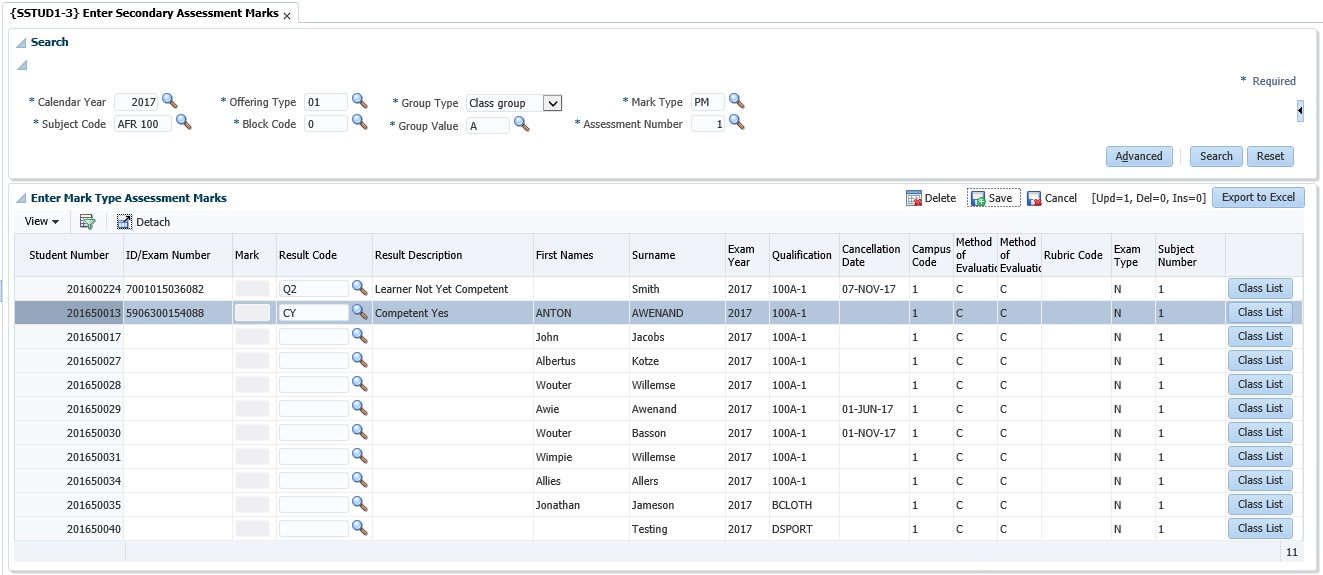Open the View menu

coord(41,222)
